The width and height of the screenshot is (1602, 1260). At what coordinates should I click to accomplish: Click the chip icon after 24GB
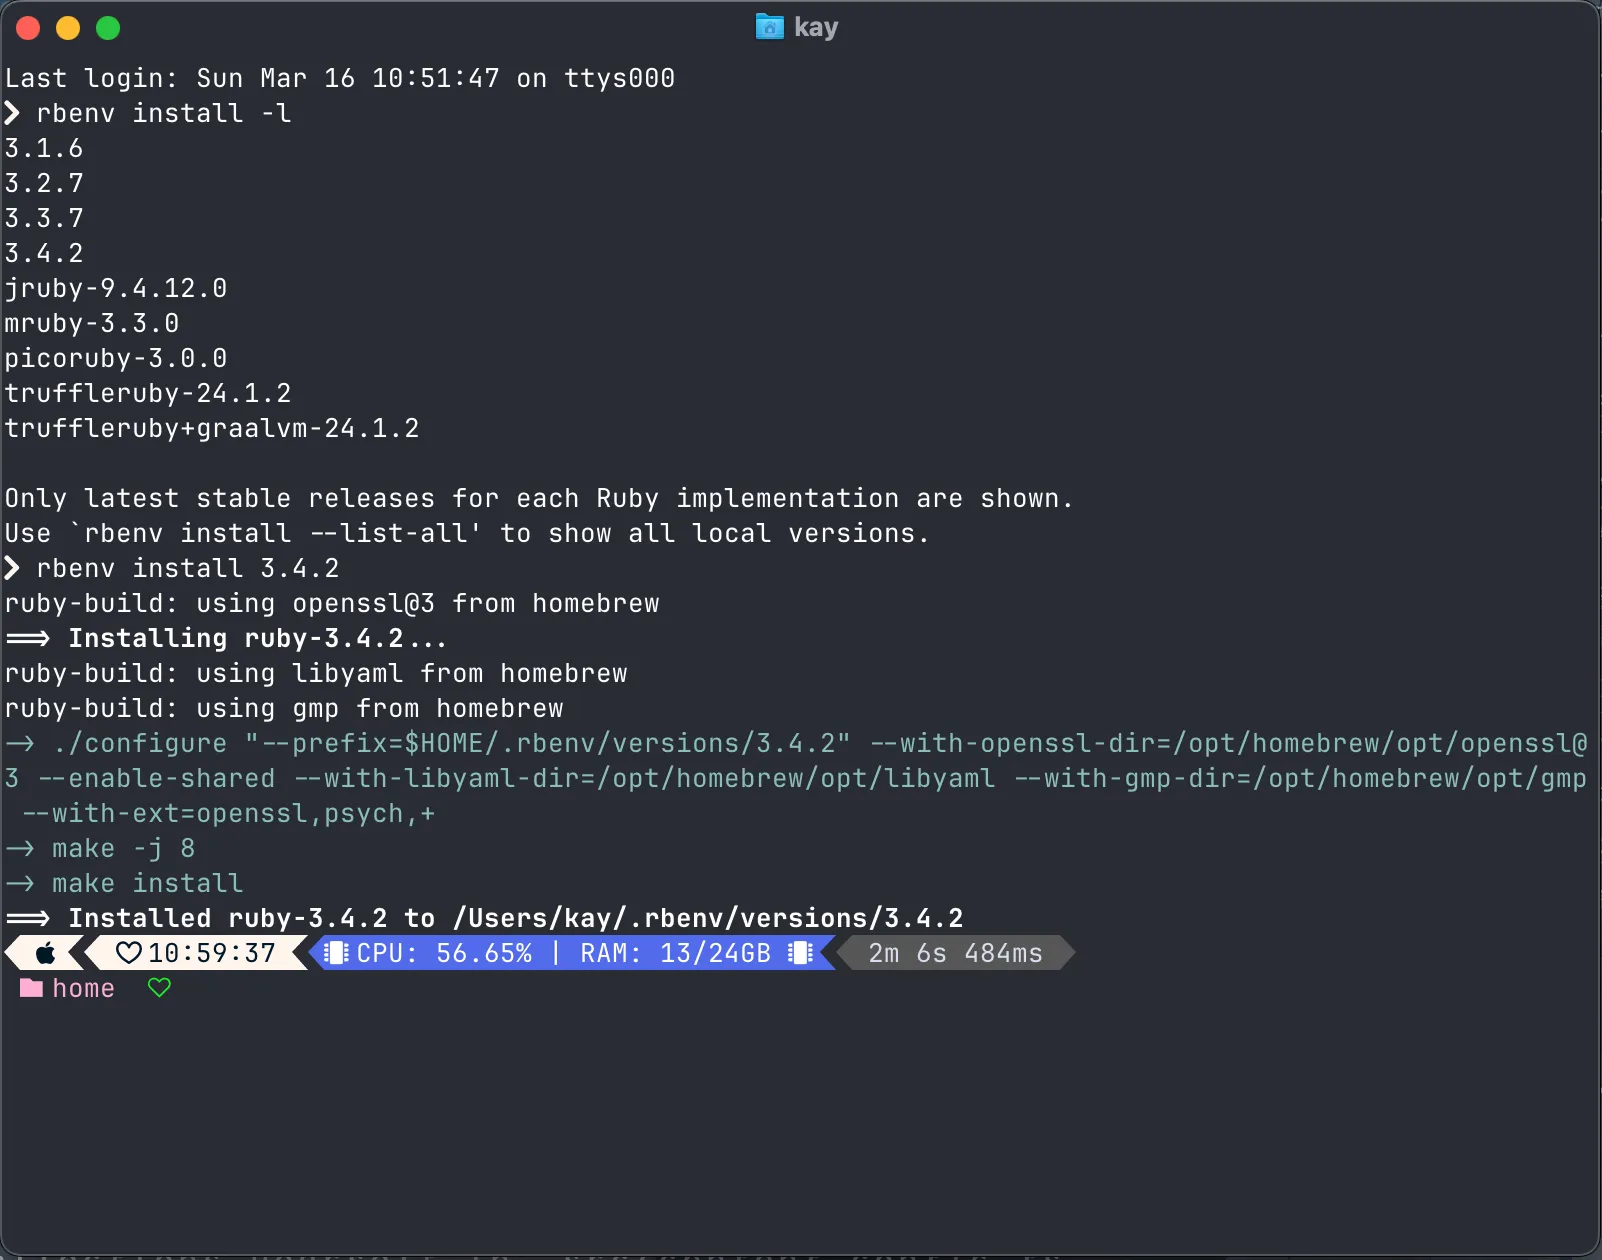point(800,953)
